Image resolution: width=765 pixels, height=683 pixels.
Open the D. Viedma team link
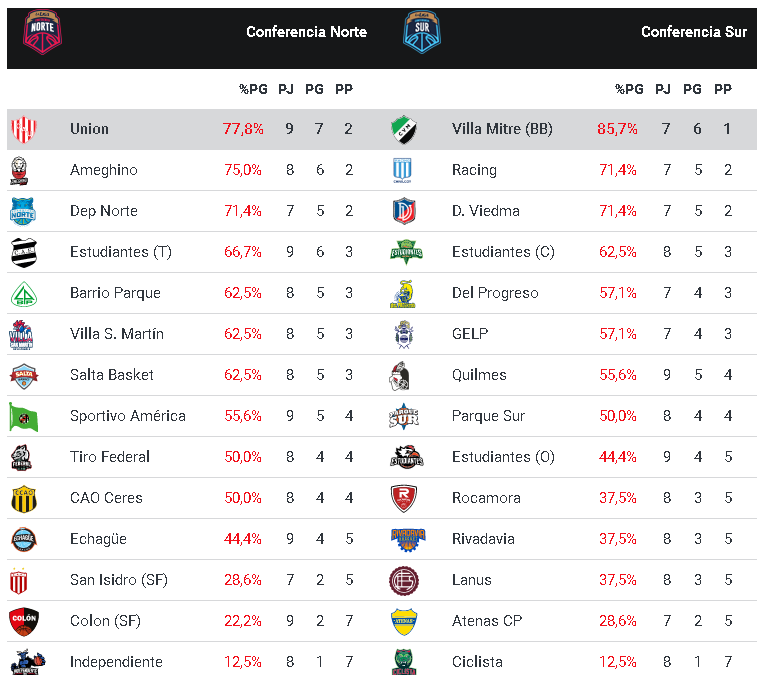[x=486, y=211]
